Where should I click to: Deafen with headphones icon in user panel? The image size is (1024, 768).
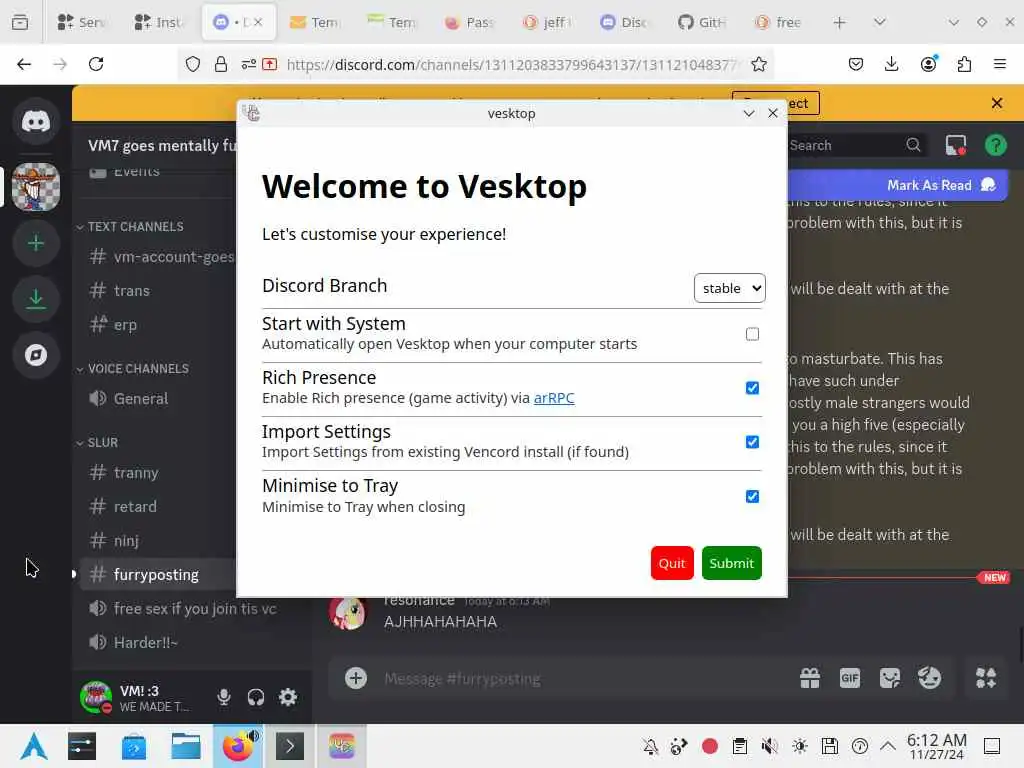[256, 697]
